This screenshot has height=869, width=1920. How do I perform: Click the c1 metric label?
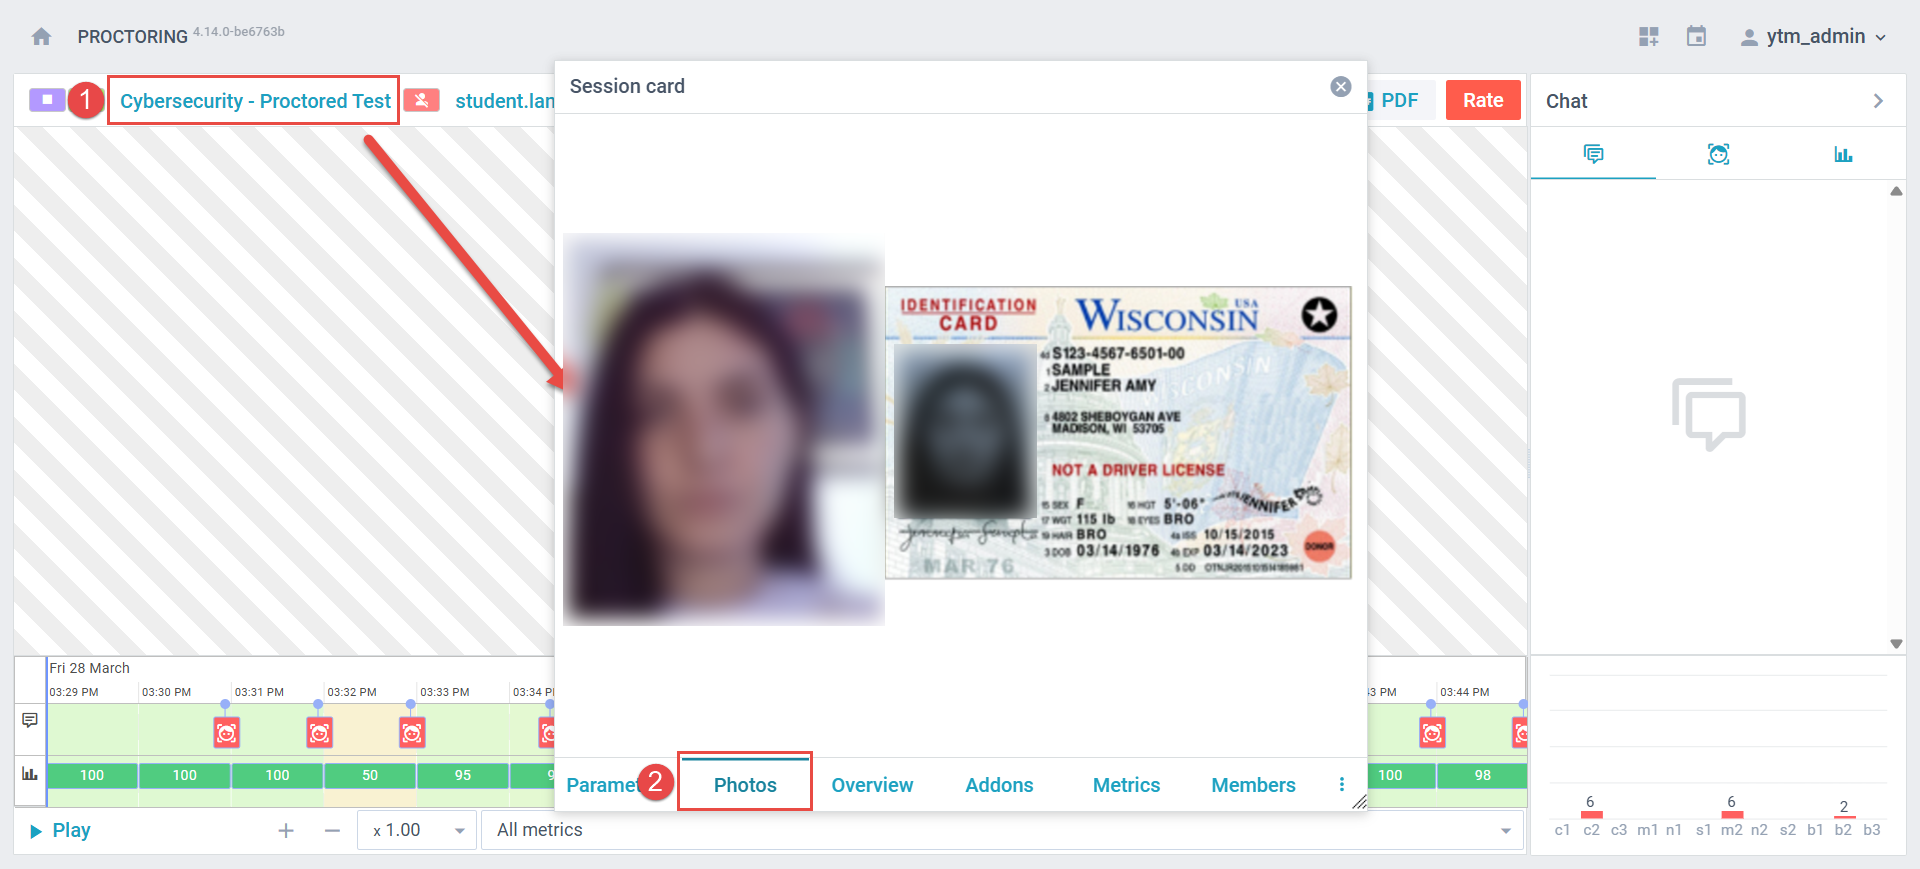[x=1562, y=830]
